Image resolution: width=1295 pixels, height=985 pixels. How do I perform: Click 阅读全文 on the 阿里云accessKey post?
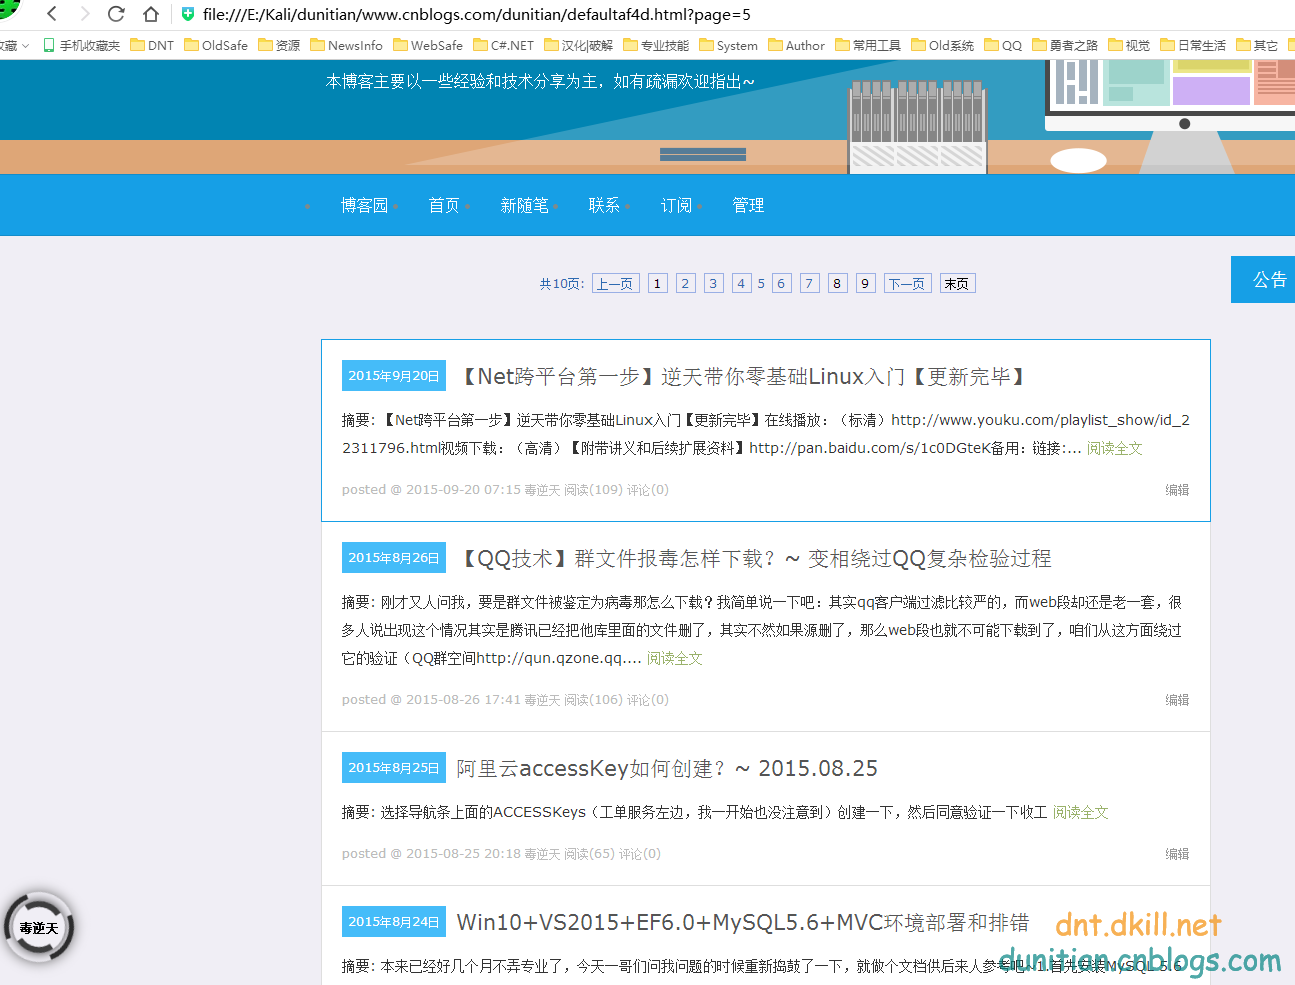[x=1080, y=812]
